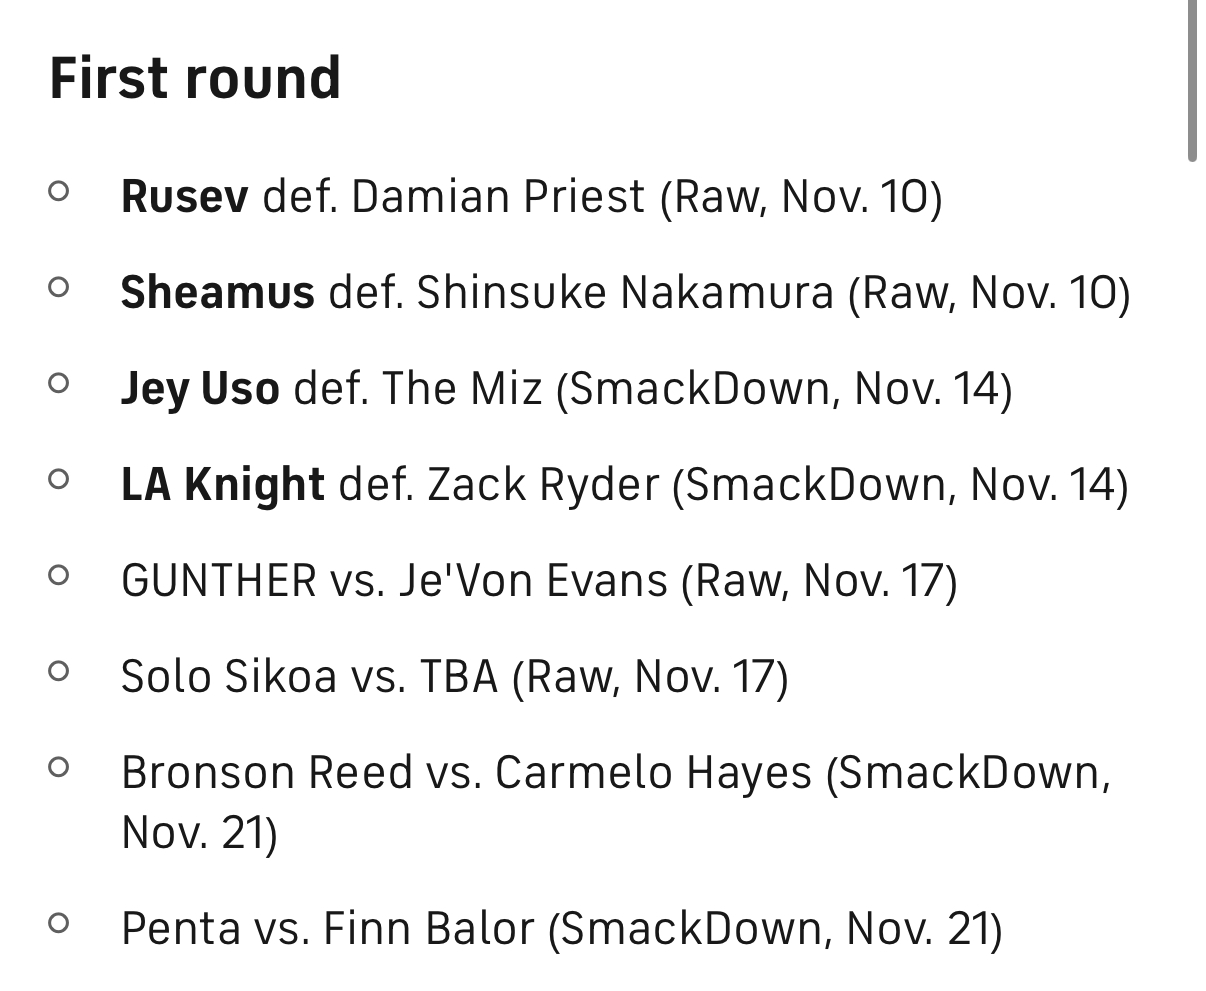Click the bullet beside the Sheamus match

(58, 286)
